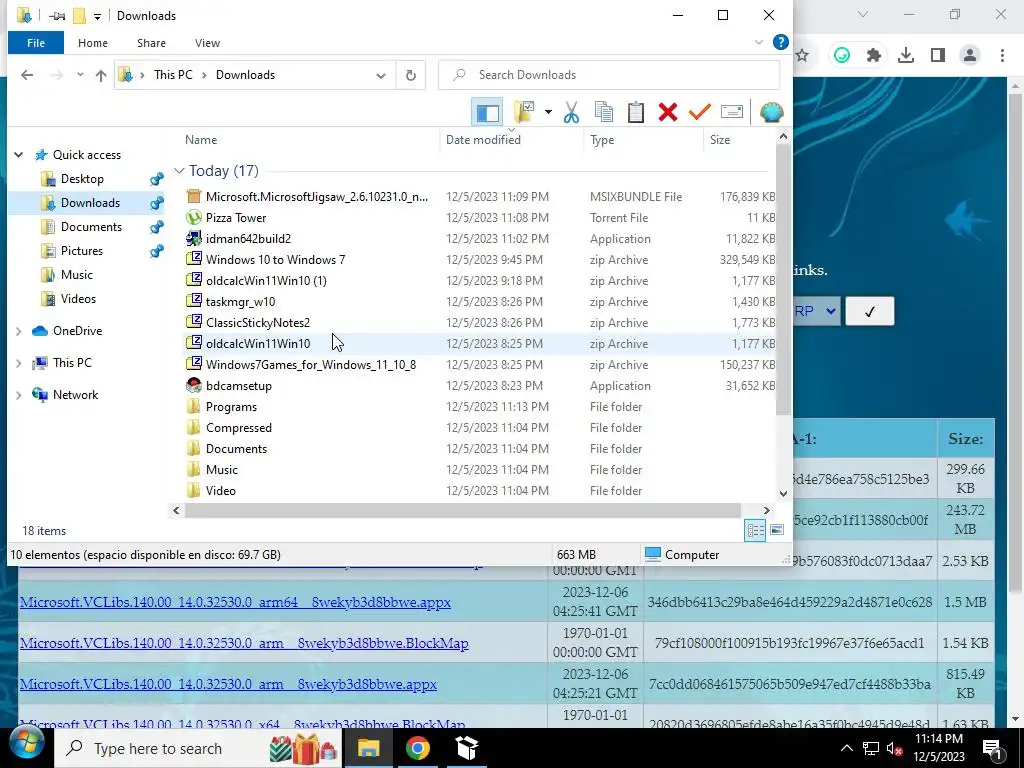Image resolution: width=1024 pixels, height=768 pixels.
Task: Click the Classic Shell seashell settings icon
Action: coord(771,112)
